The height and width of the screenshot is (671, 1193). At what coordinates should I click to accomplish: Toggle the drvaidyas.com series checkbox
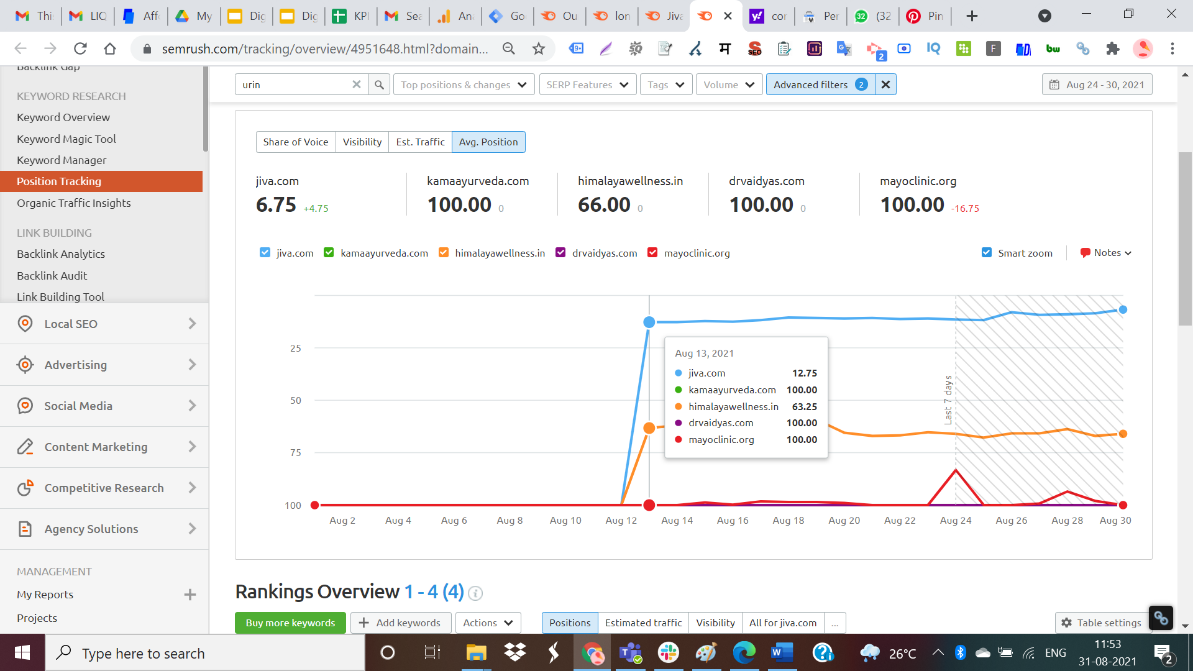click(x=561, y=253)
